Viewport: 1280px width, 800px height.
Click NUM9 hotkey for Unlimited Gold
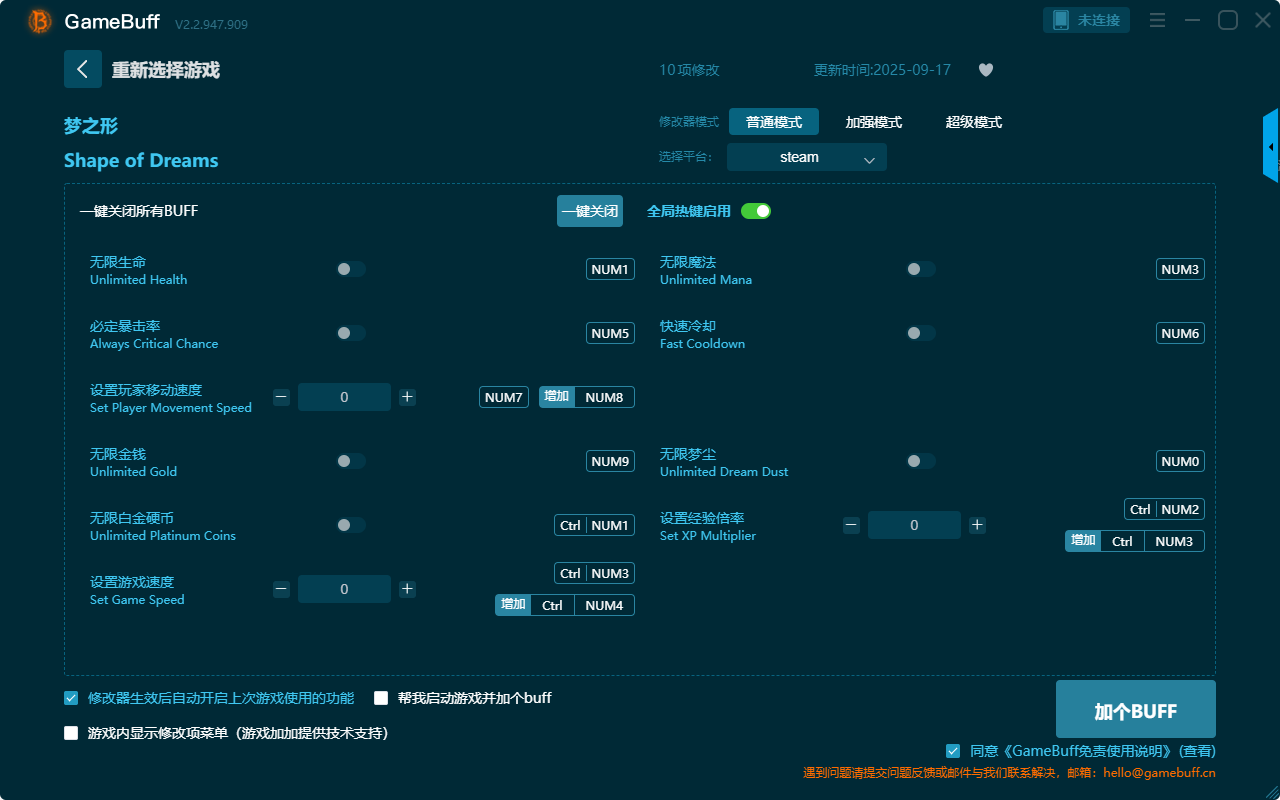pos(610,461)
